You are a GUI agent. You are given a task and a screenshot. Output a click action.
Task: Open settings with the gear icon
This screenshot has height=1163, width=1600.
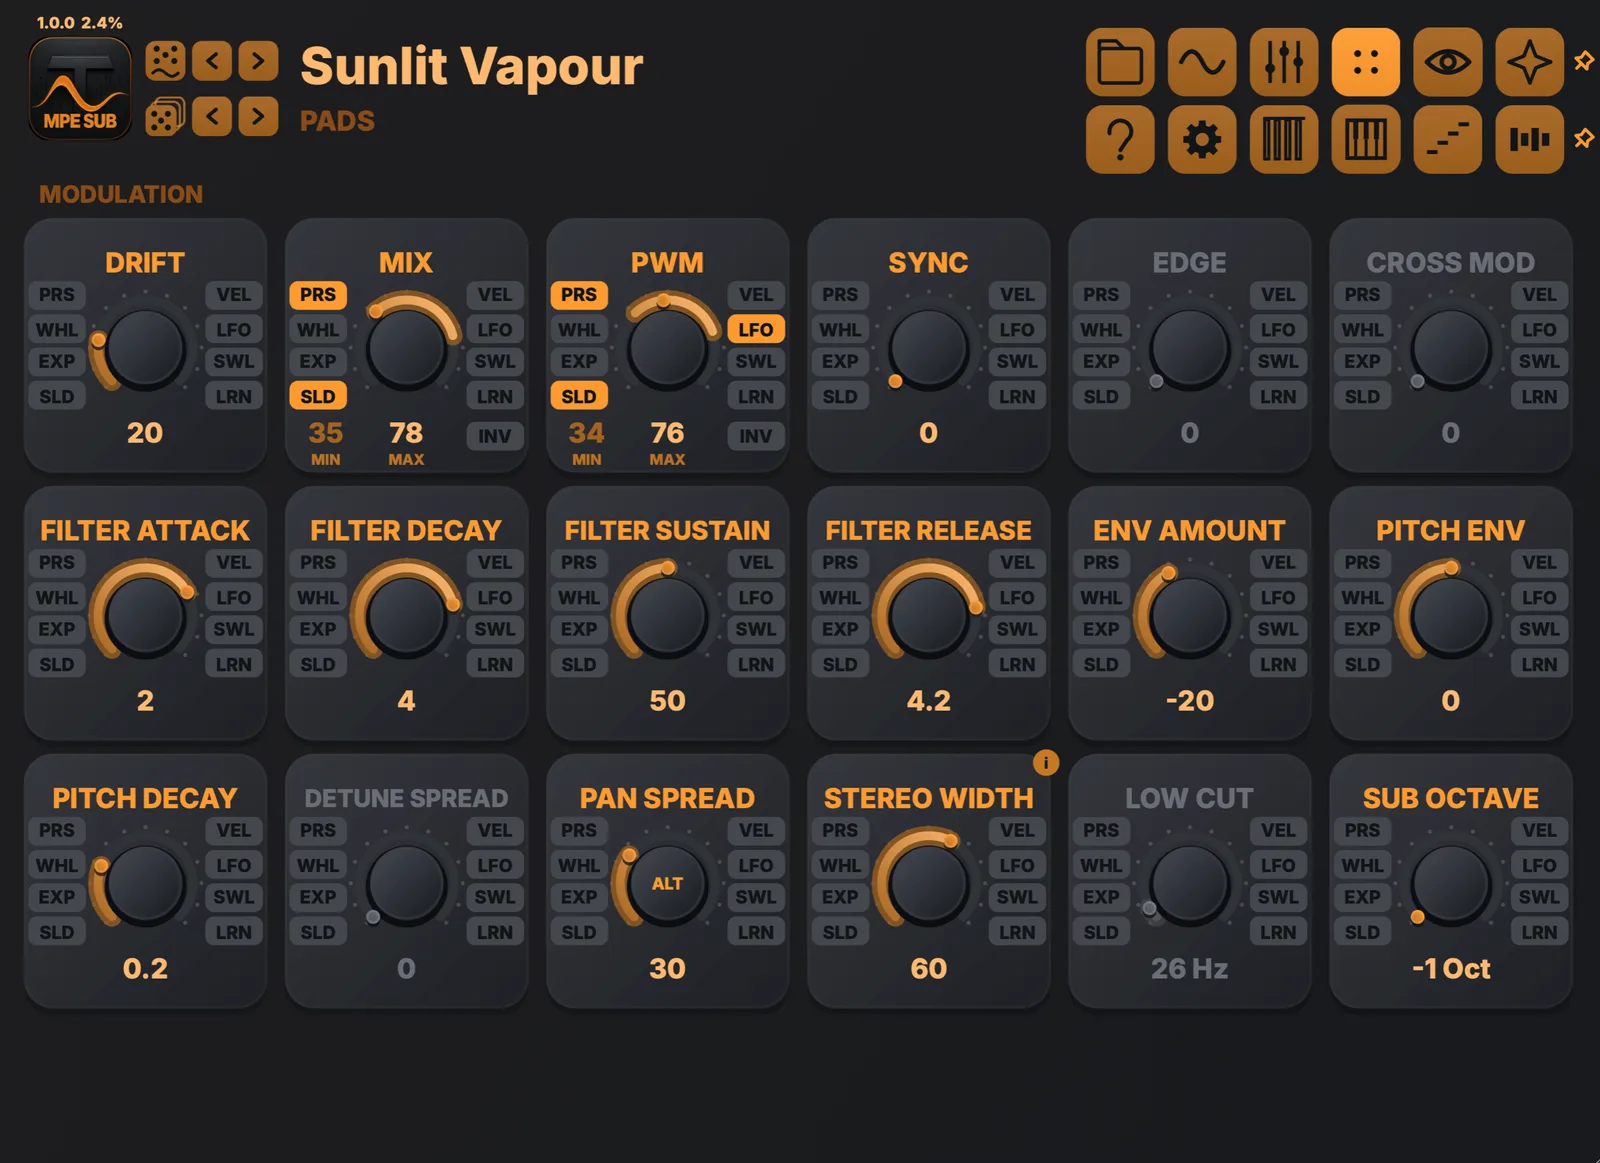[x=1202, y=139]
